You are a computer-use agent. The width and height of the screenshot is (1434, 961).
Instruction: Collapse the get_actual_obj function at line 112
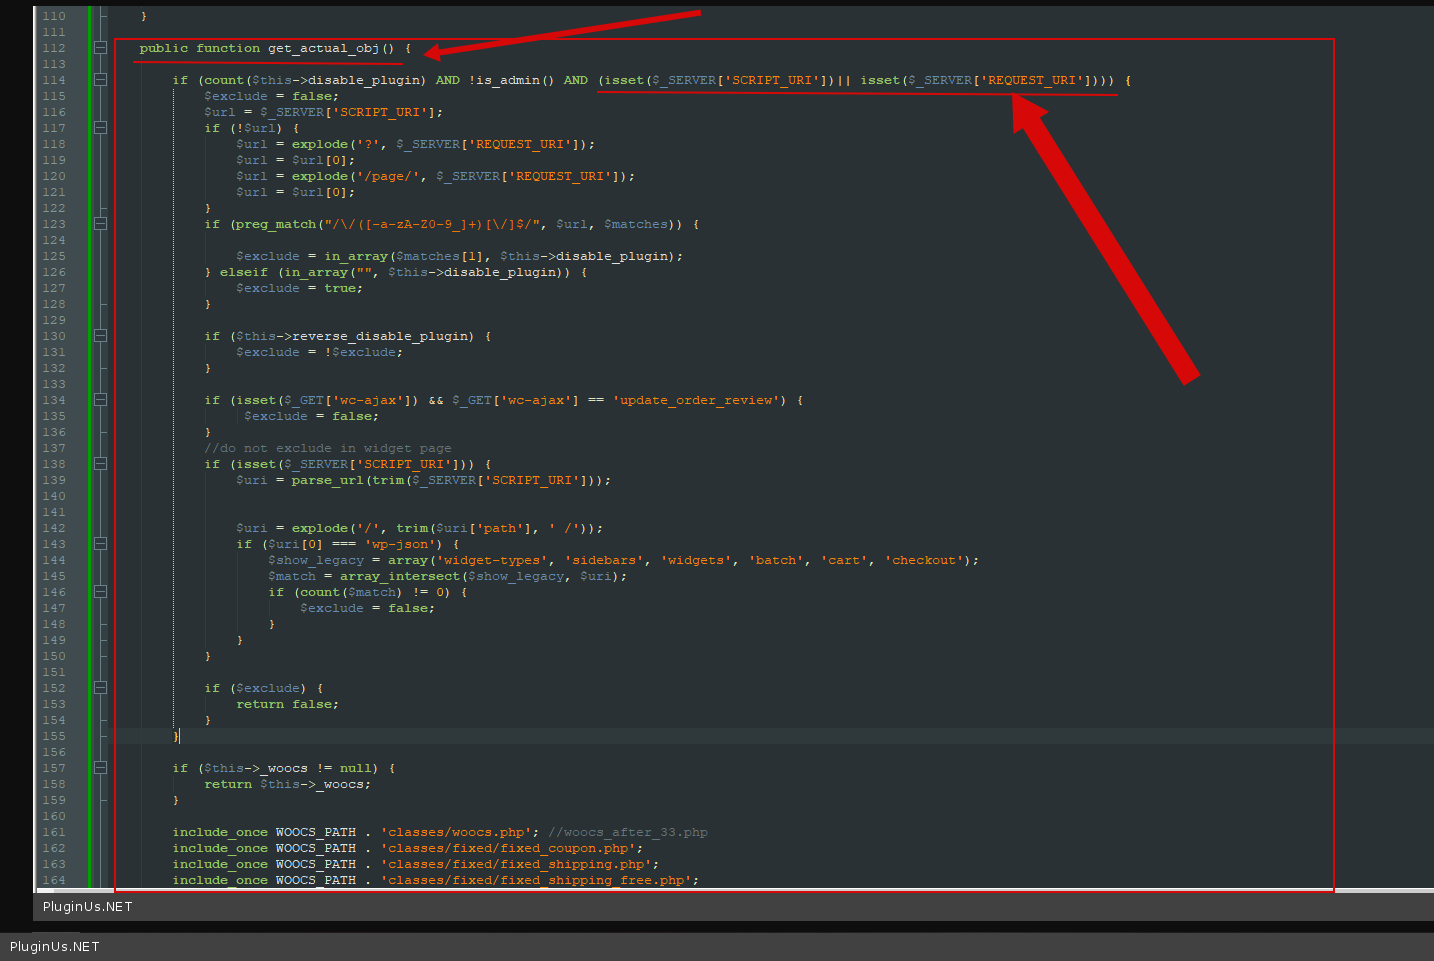click(x=100, y=48)
